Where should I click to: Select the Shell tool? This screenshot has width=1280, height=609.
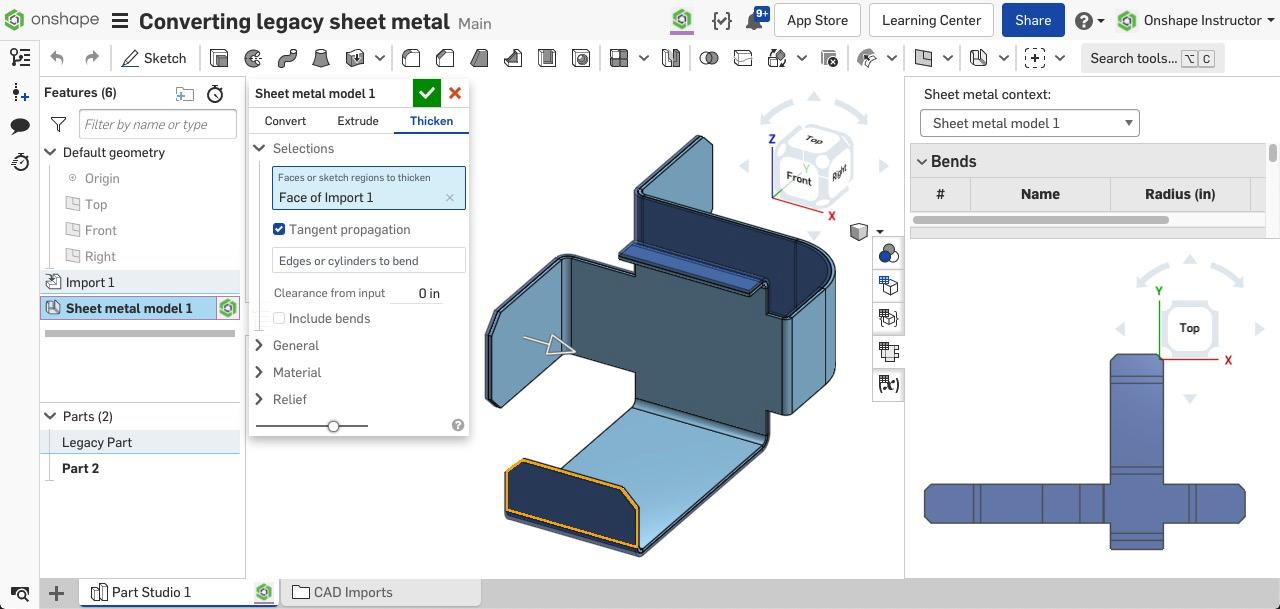point(547,58)
